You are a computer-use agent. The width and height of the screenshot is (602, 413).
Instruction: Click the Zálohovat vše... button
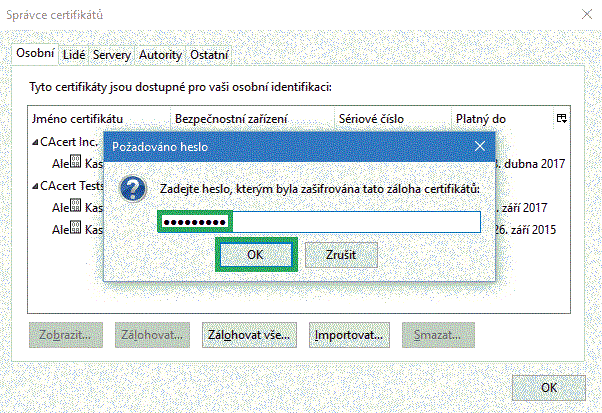point(249,334)
